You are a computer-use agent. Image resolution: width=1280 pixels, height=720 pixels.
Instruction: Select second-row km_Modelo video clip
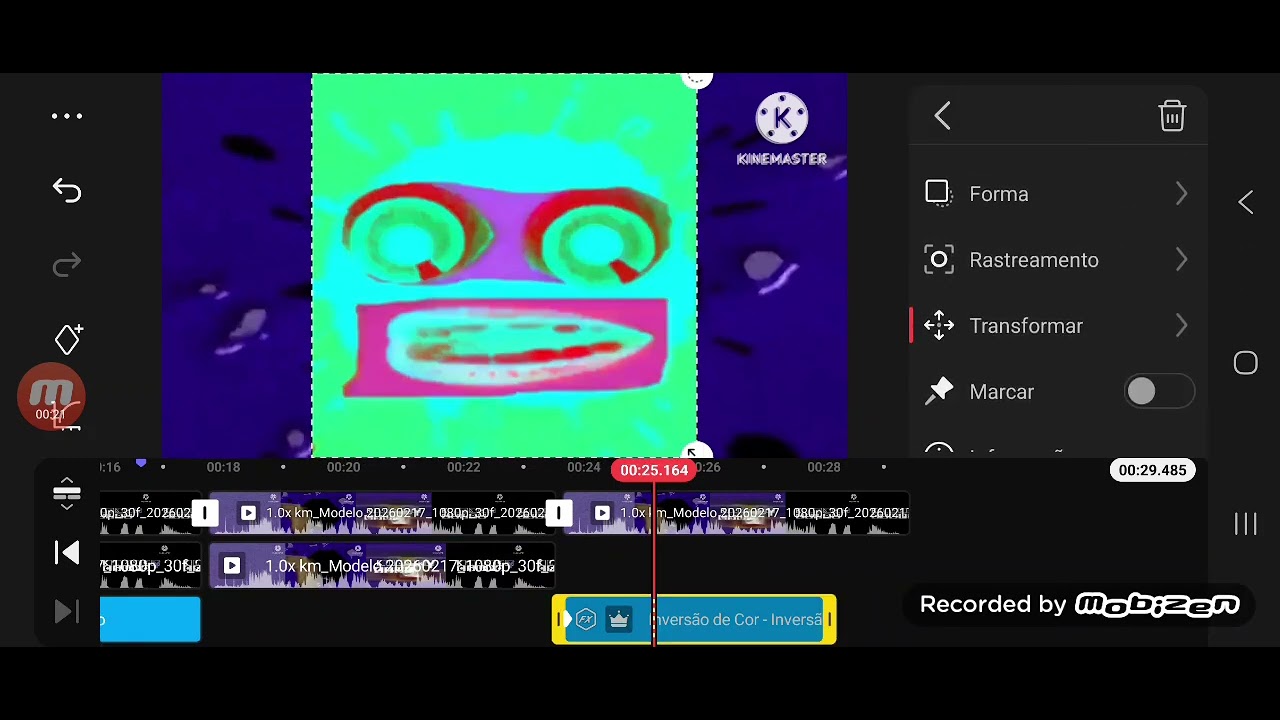pyautogui.click(x=382, y=565)
